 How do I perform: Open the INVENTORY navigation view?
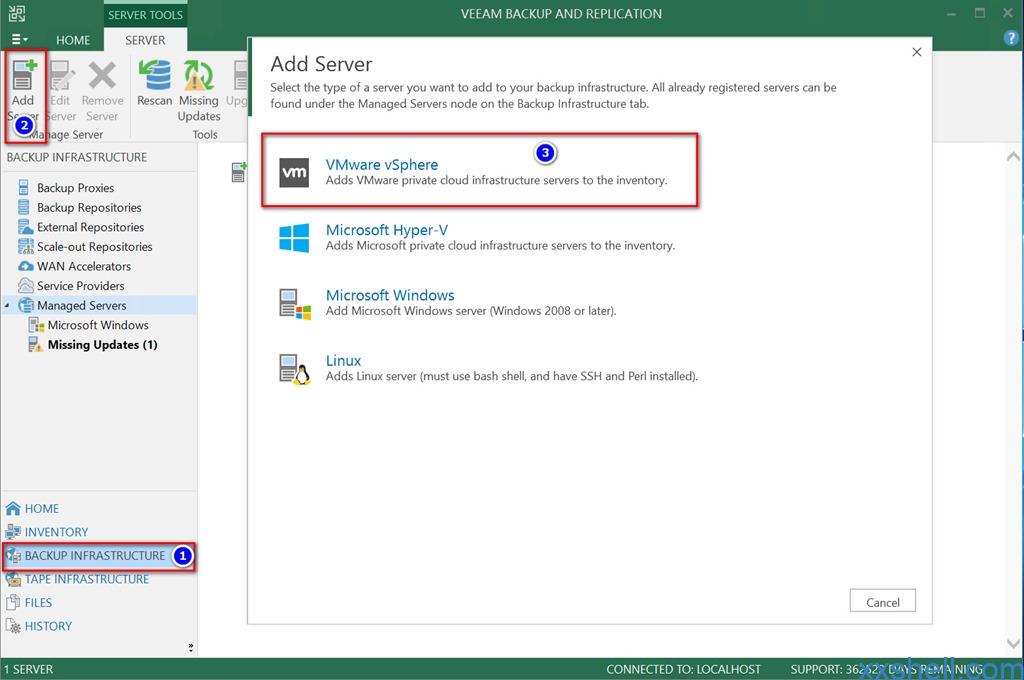pyautogui.click(x=56, y=532)
